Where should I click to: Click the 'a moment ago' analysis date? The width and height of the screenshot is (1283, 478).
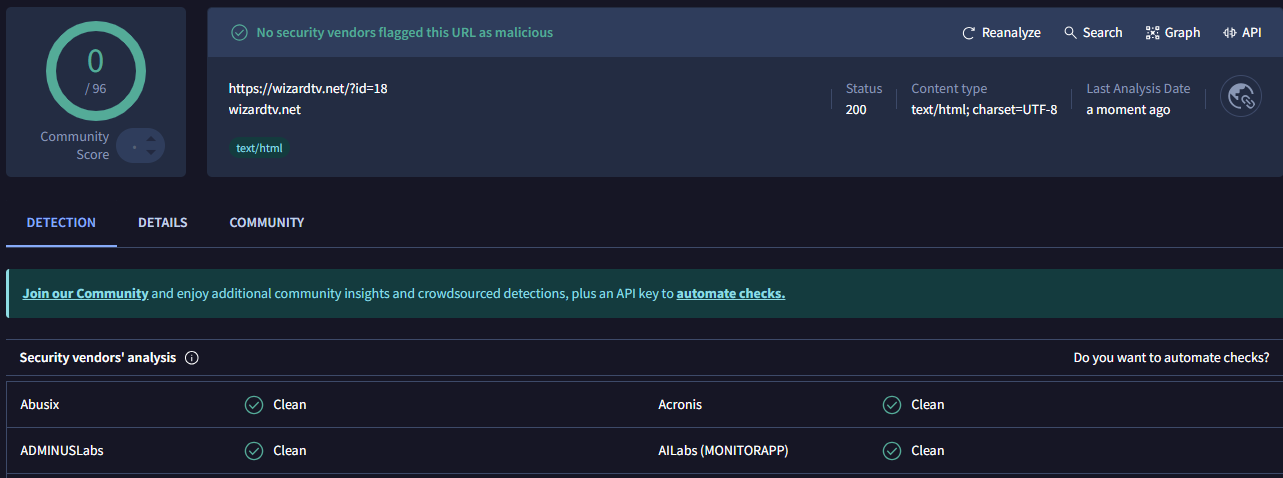(x=1128, y=110)
